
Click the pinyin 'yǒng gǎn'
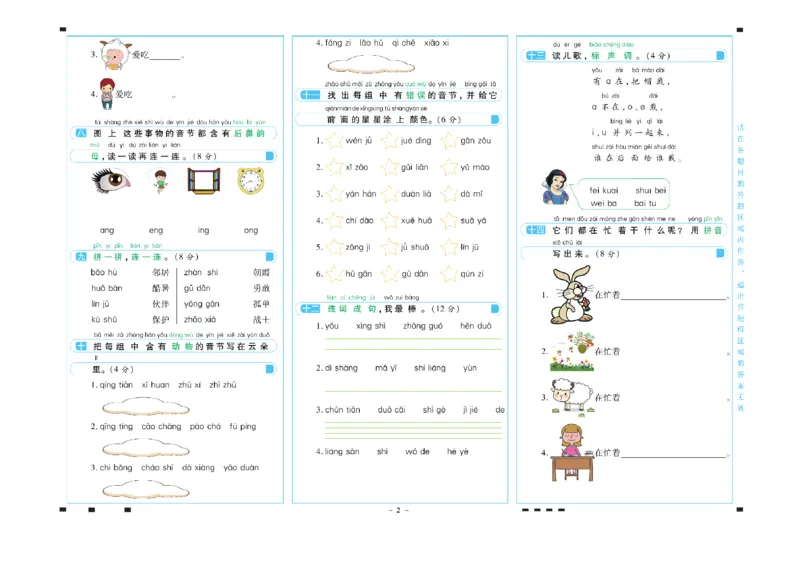[202, 304]
